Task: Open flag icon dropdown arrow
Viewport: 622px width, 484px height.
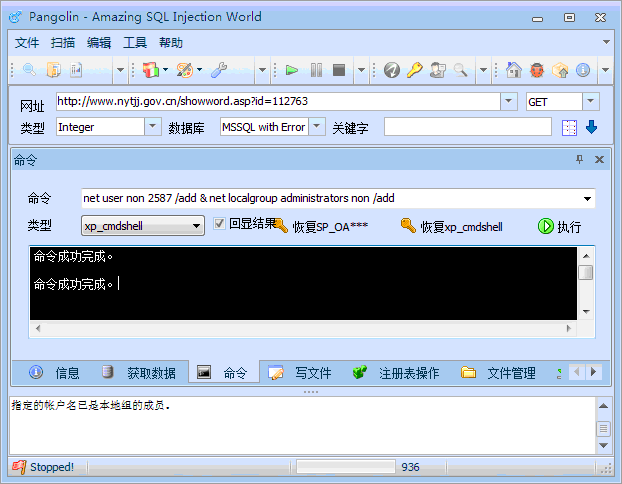Action: 165,70
